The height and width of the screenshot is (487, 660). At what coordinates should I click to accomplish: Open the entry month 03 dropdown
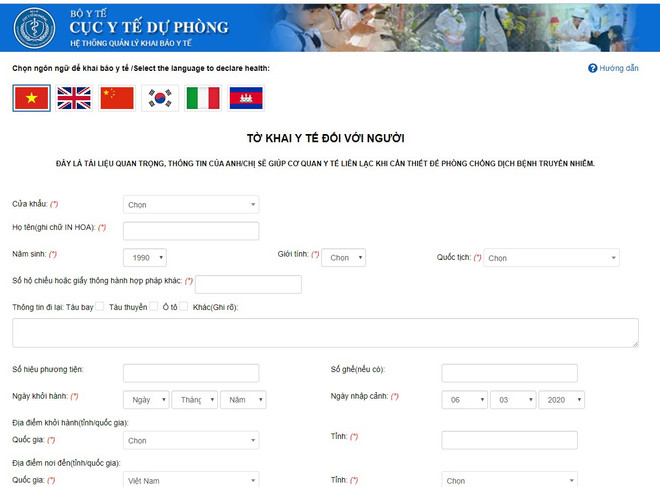513,400
